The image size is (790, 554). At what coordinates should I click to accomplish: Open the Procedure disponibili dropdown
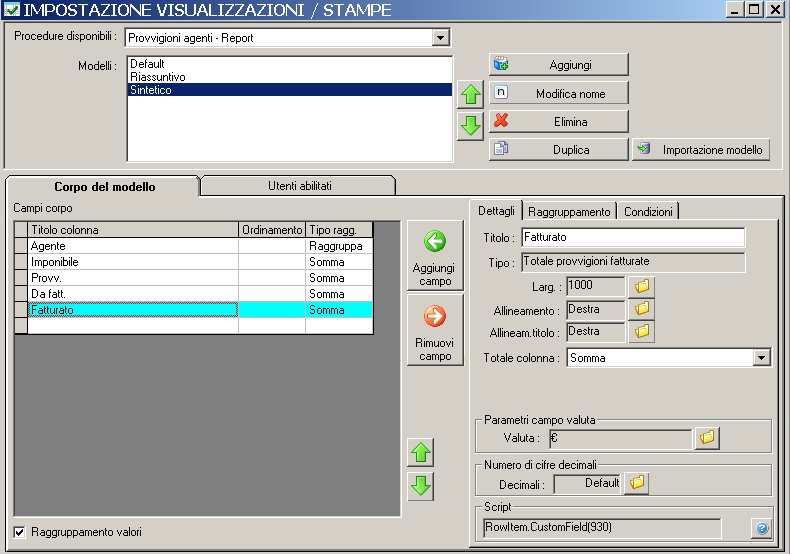[x=440, y=37]
